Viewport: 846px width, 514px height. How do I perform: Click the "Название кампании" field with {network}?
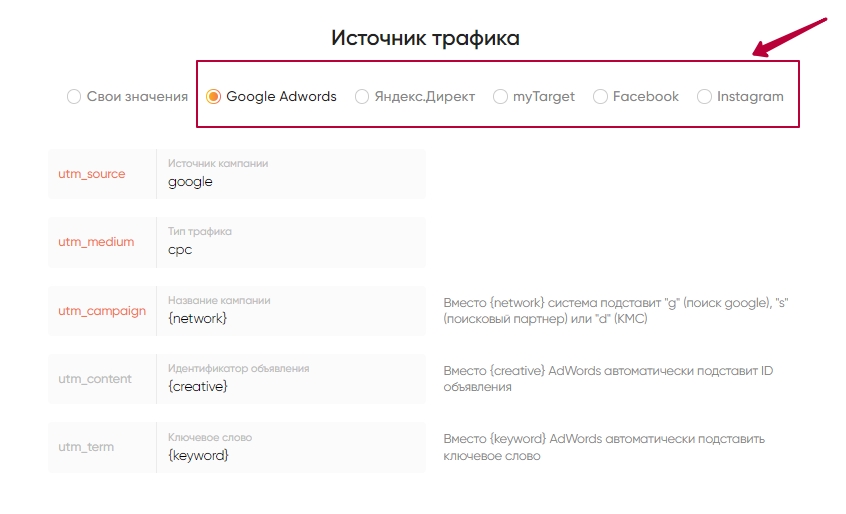click(x=290, y=318)
